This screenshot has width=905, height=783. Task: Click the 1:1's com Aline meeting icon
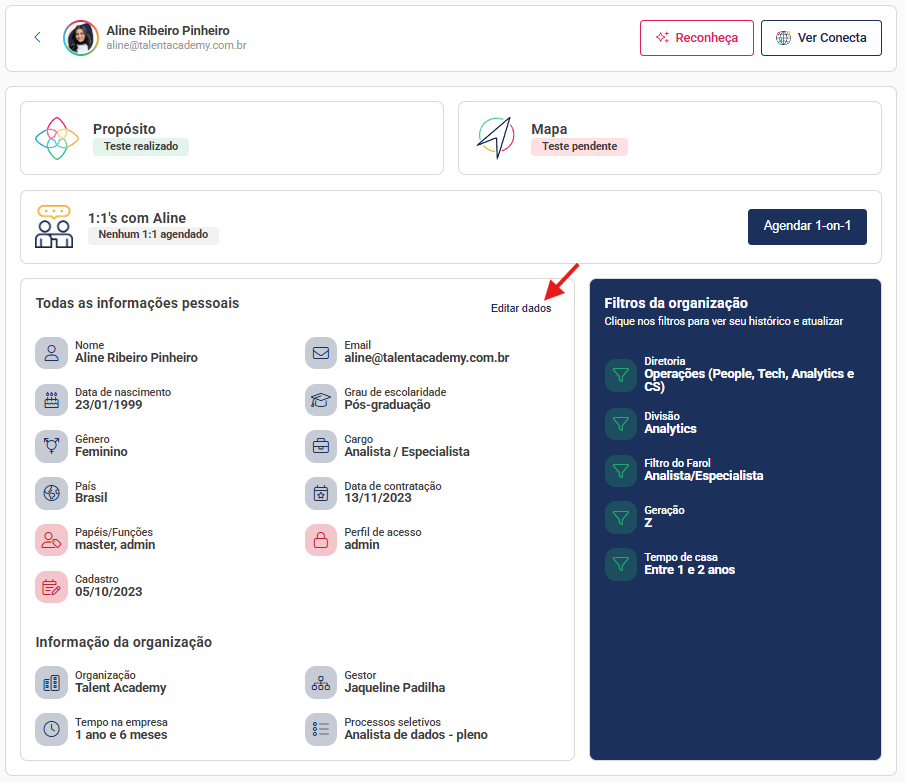pyautogui.click(x=54, y=227)
